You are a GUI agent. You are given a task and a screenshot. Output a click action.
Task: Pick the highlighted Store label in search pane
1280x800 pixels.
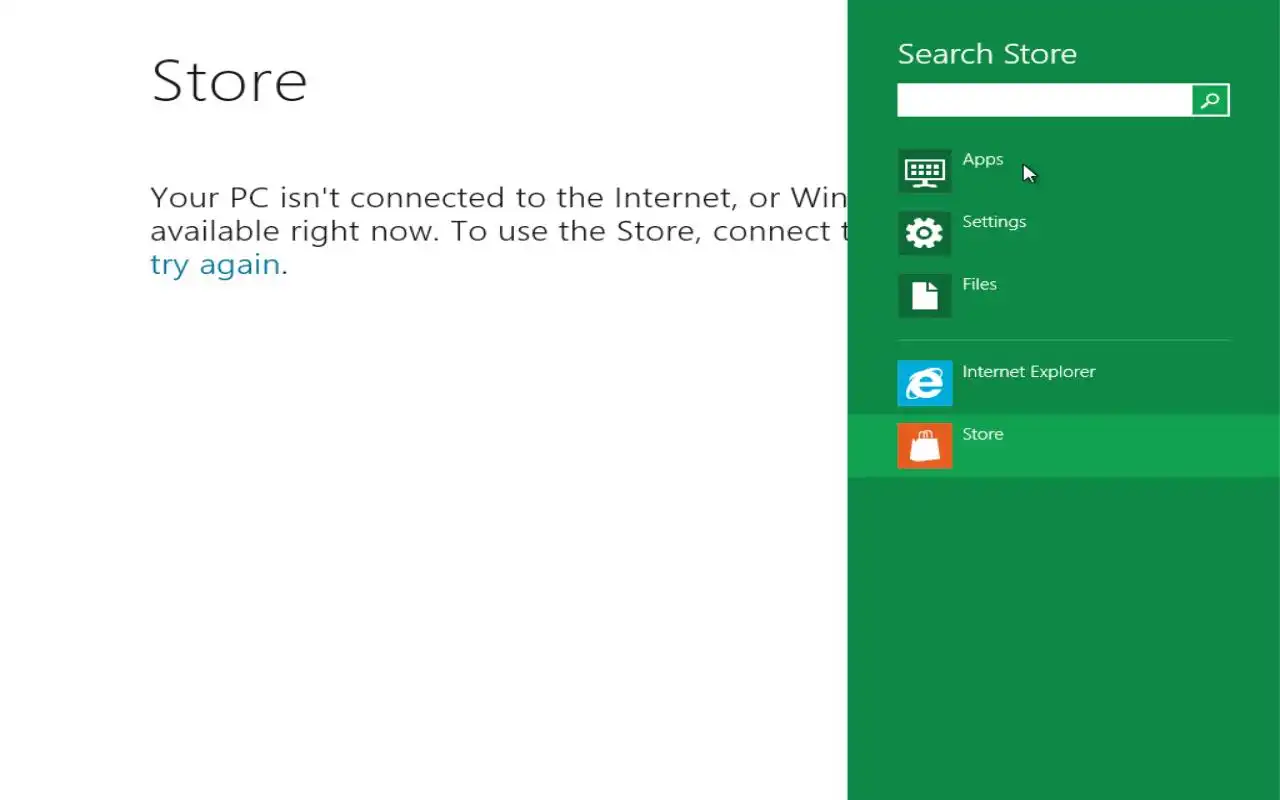pyautogui.click(x=982, y=434)
